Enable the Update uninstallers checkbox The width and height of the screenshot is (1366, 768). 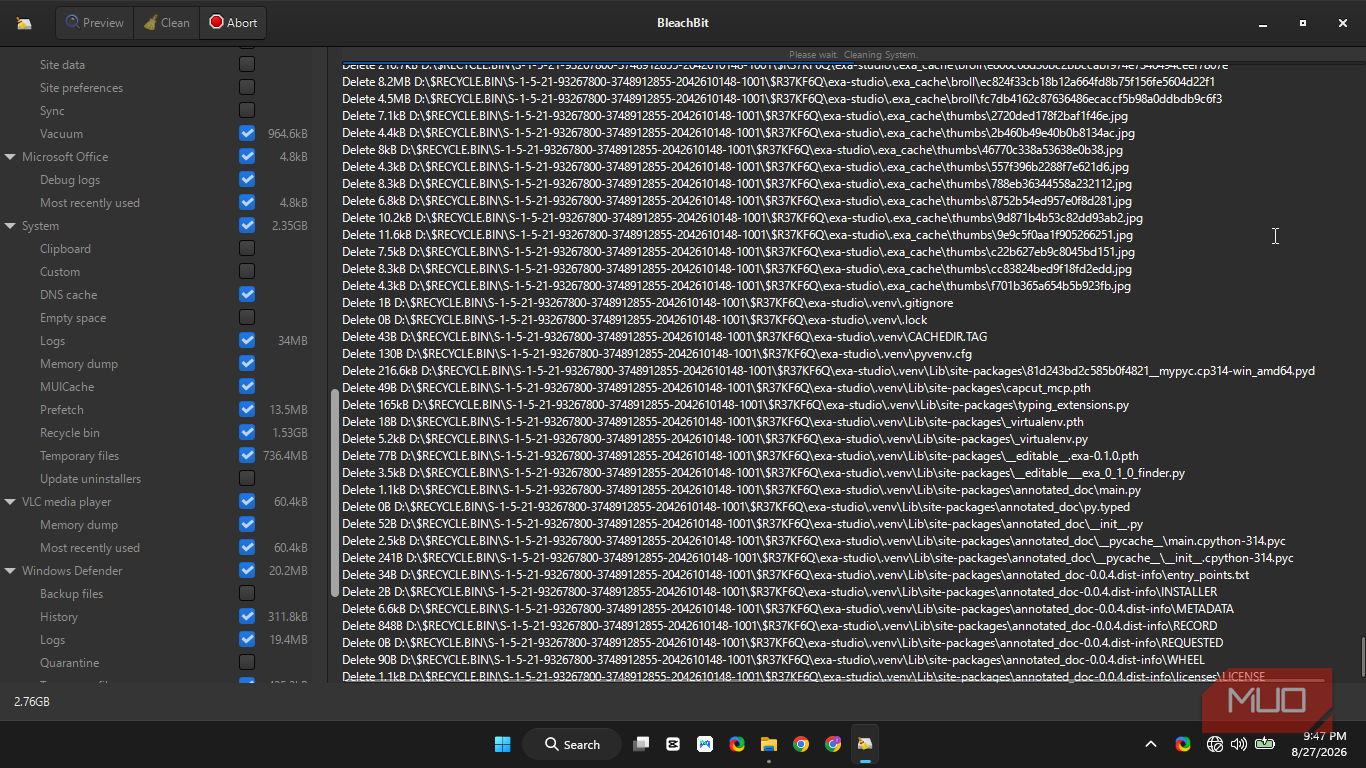pos(247,478)
